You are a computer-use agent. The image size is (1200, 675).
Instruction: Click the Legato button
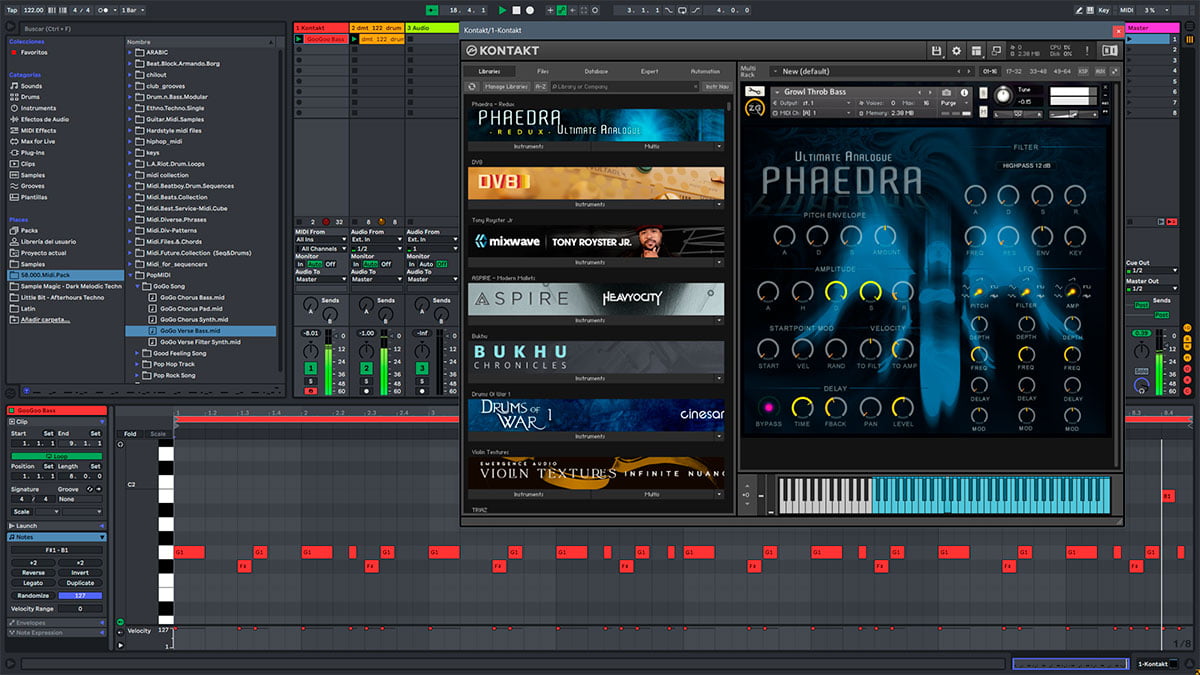33,583
